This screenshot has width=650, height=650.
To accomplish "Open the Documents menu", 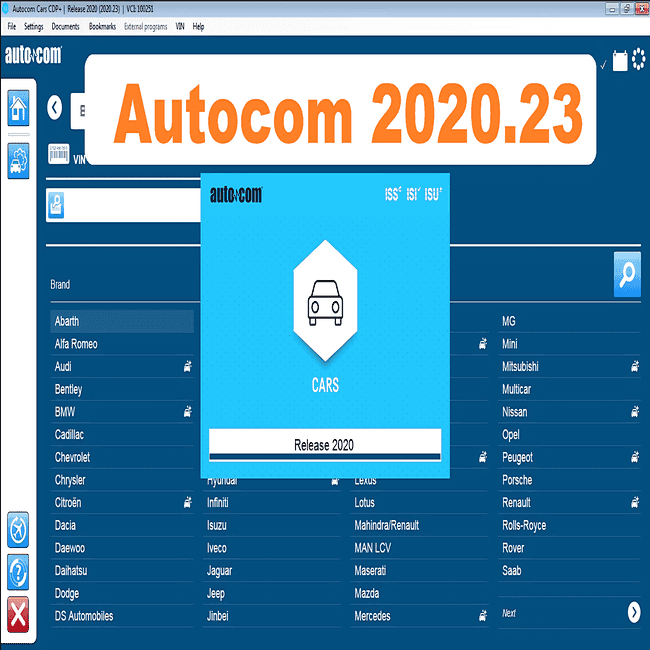I will [x=65, y=27].
